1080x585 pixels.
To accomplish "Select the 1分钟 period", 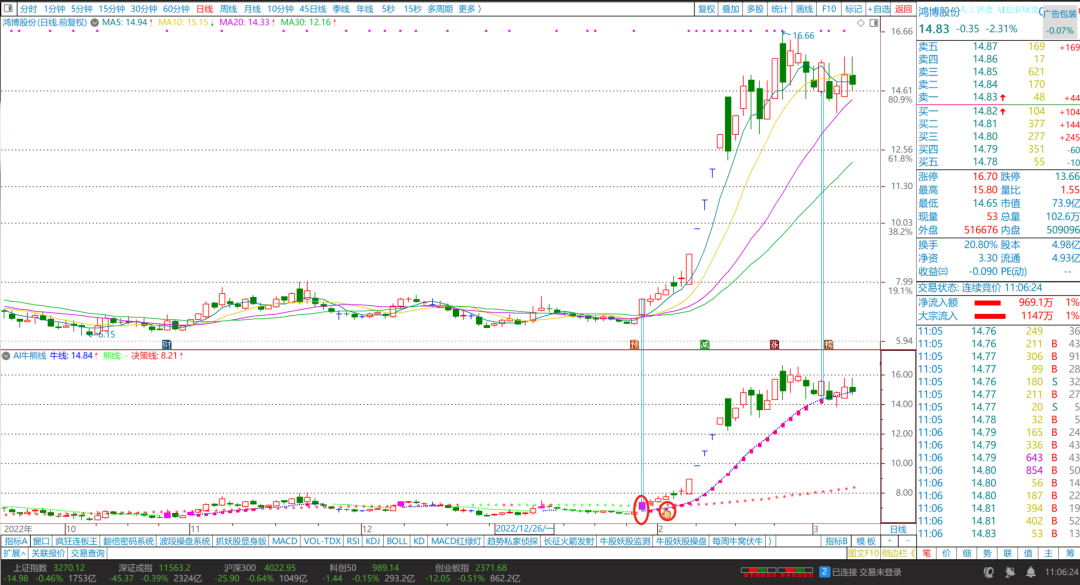I will point(54,9).
